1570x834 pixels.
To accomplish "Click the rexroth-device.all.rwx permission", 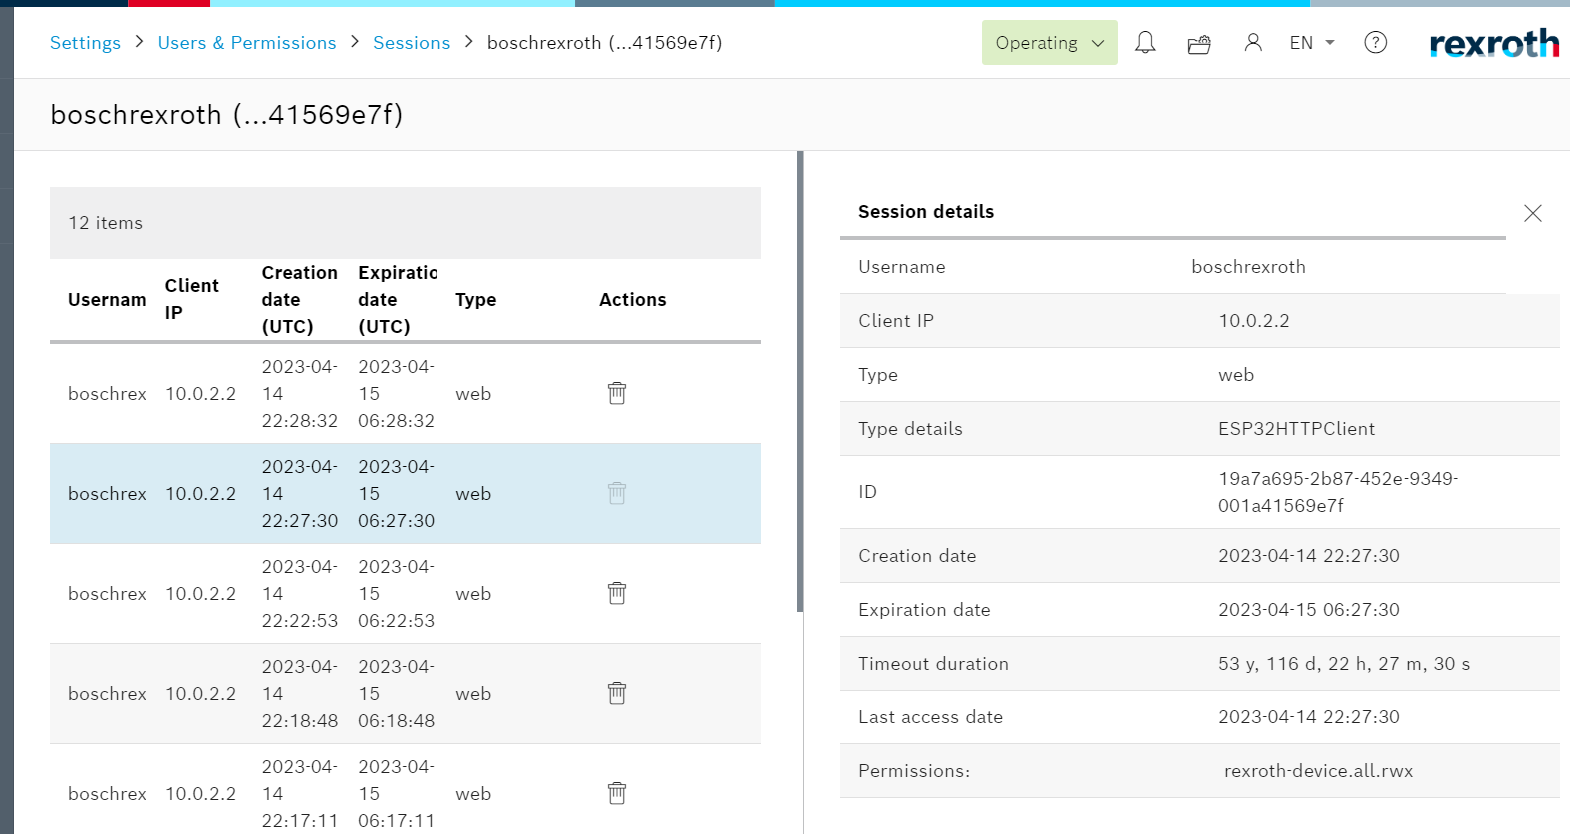I will tap(1318, 771).
